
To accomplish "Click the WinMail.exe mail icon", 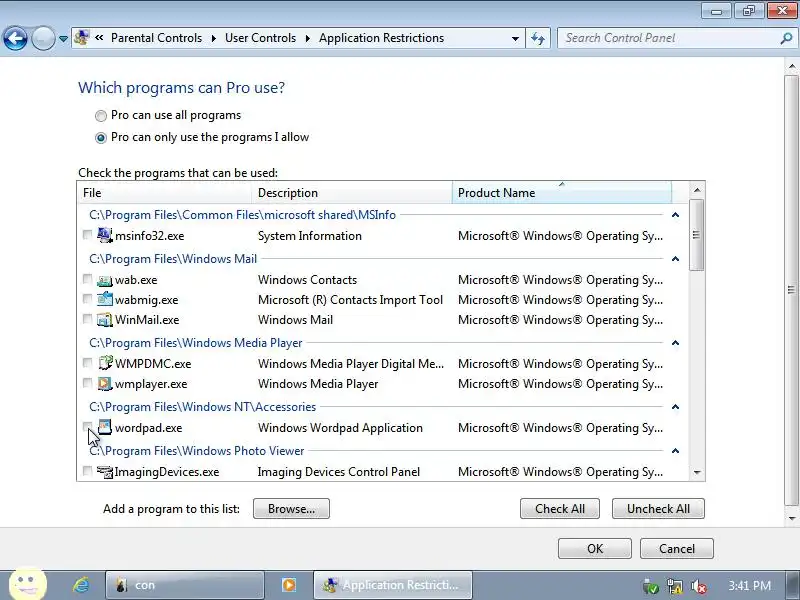I will click(x=105, y=320).
